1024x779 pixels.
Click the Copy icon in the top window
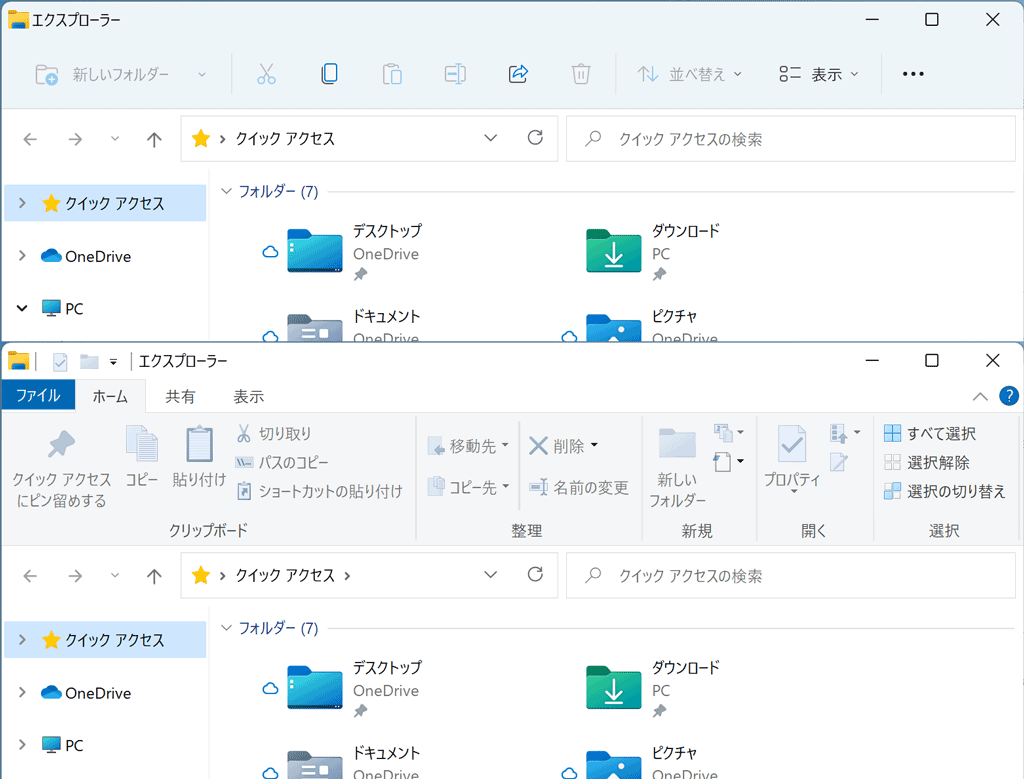[x=329, y=73]
